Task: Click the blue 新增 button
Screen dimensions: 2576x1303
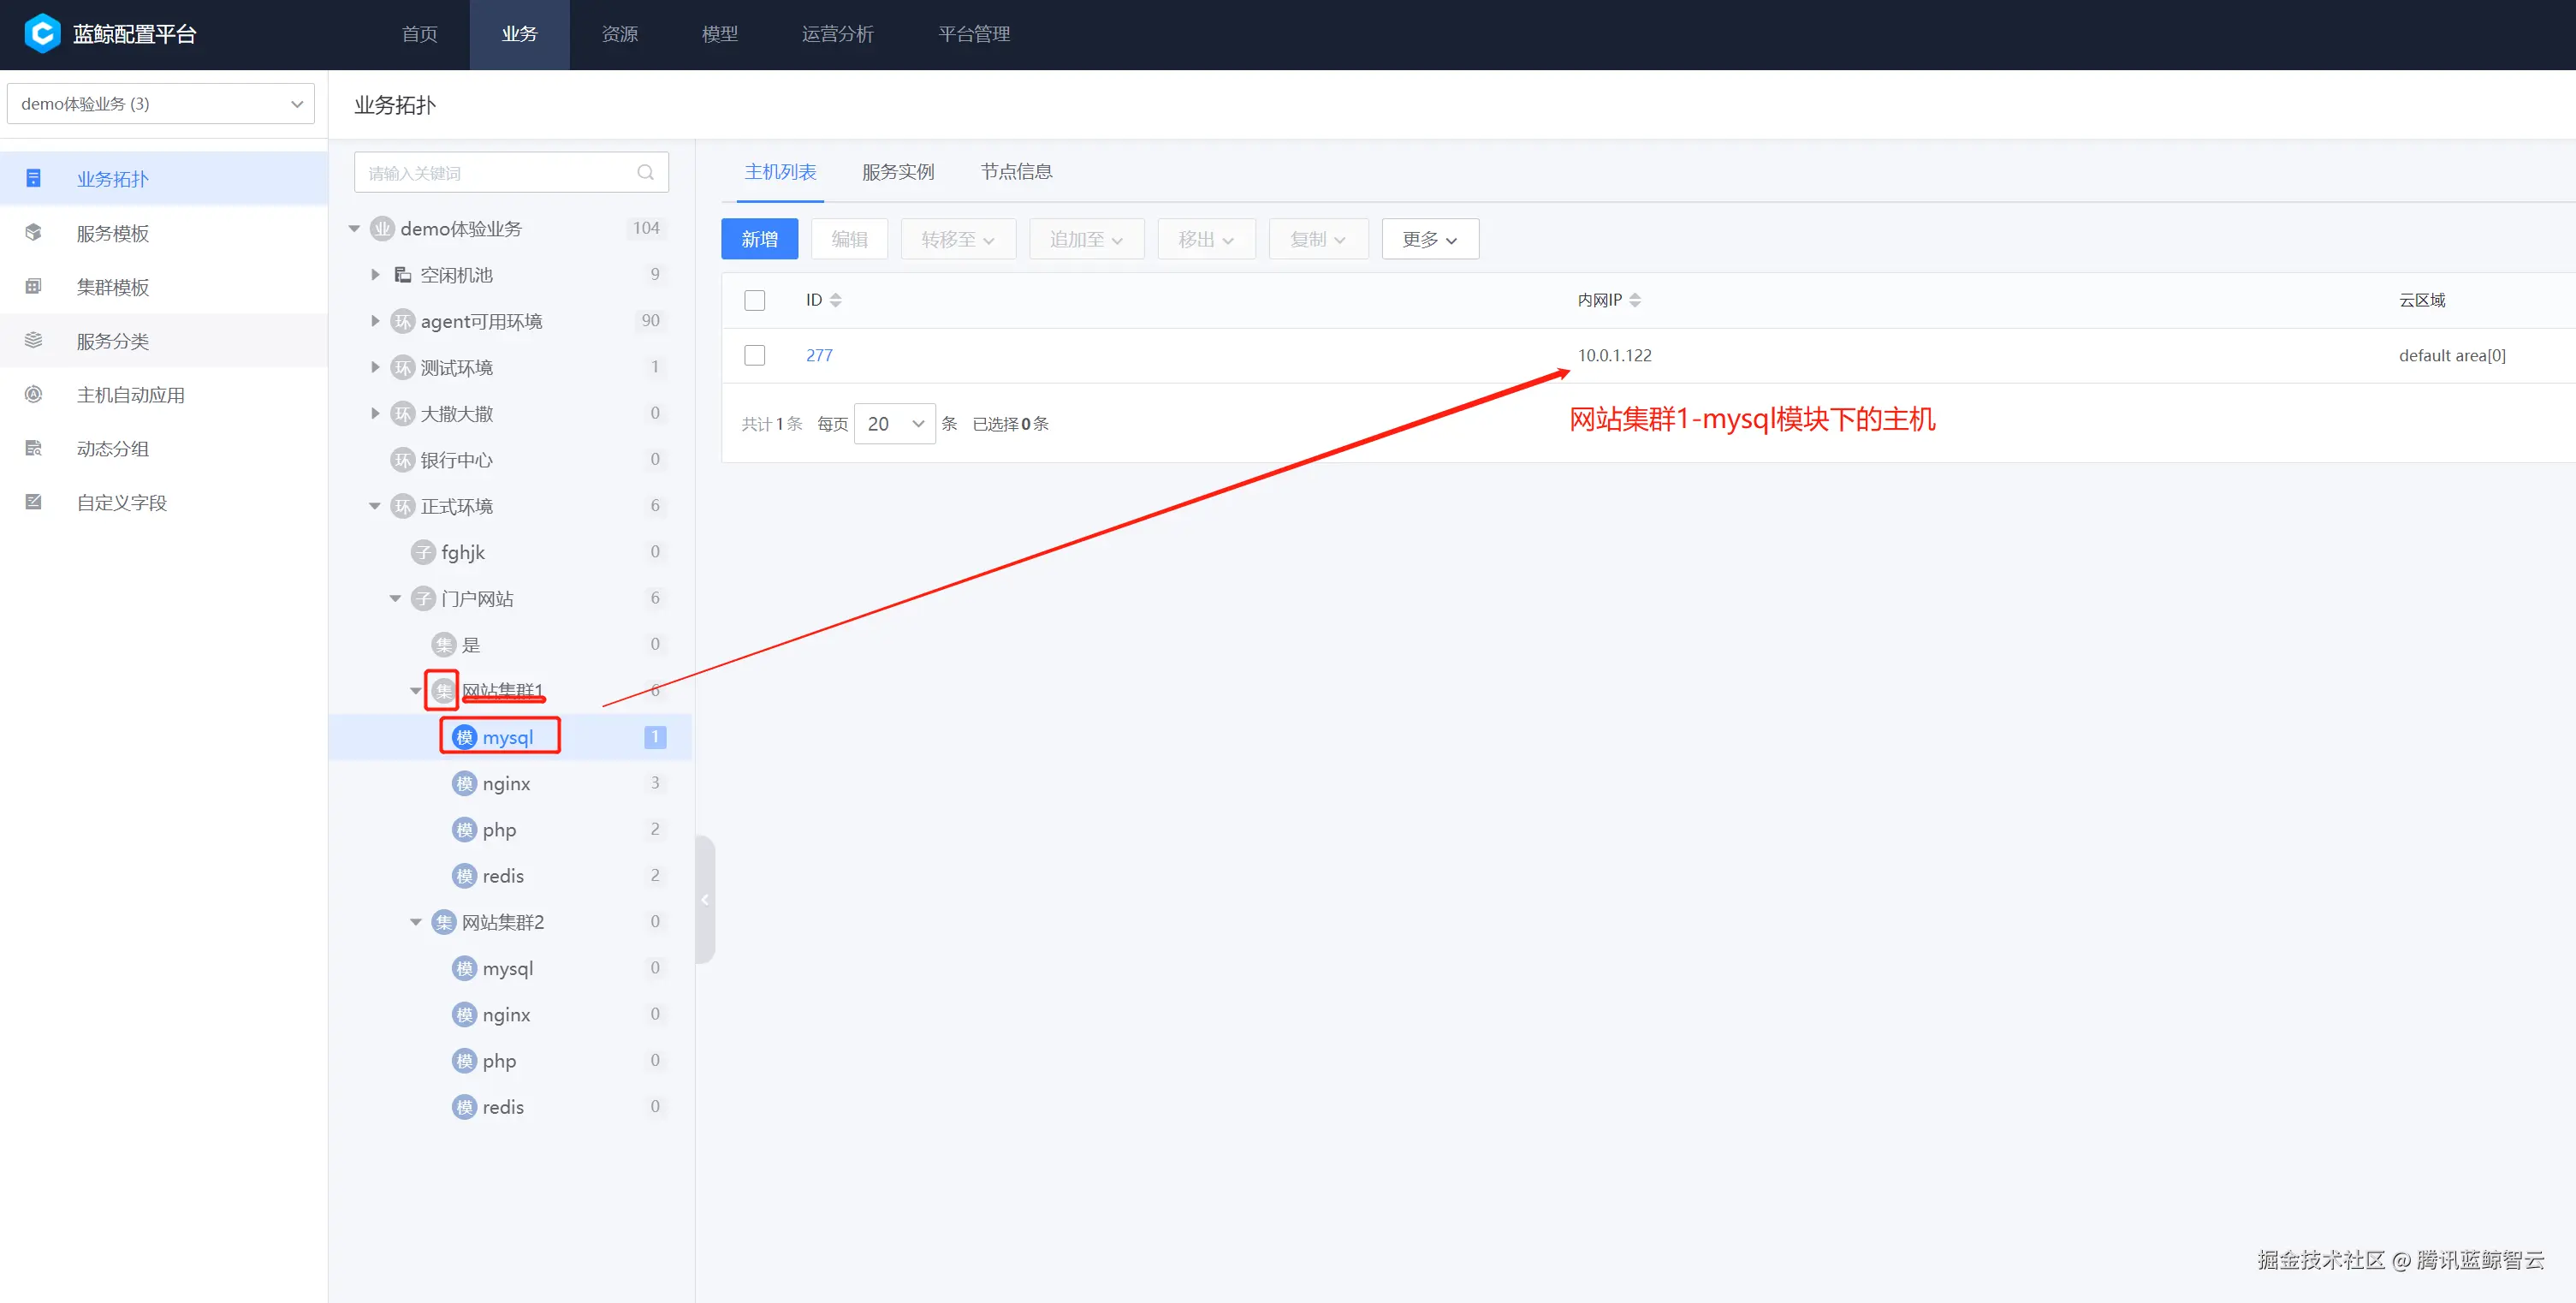Action: tap(759, 239)
